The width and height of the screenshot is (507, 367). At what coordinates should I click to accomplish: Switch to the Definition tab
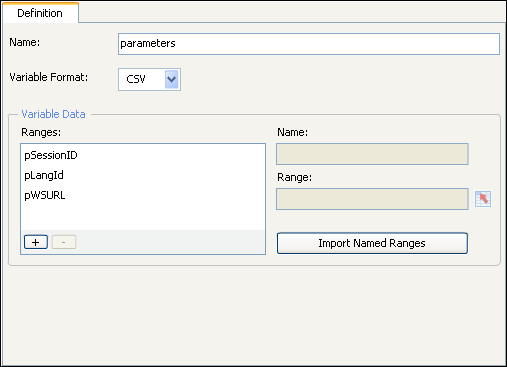coord(40,13)
